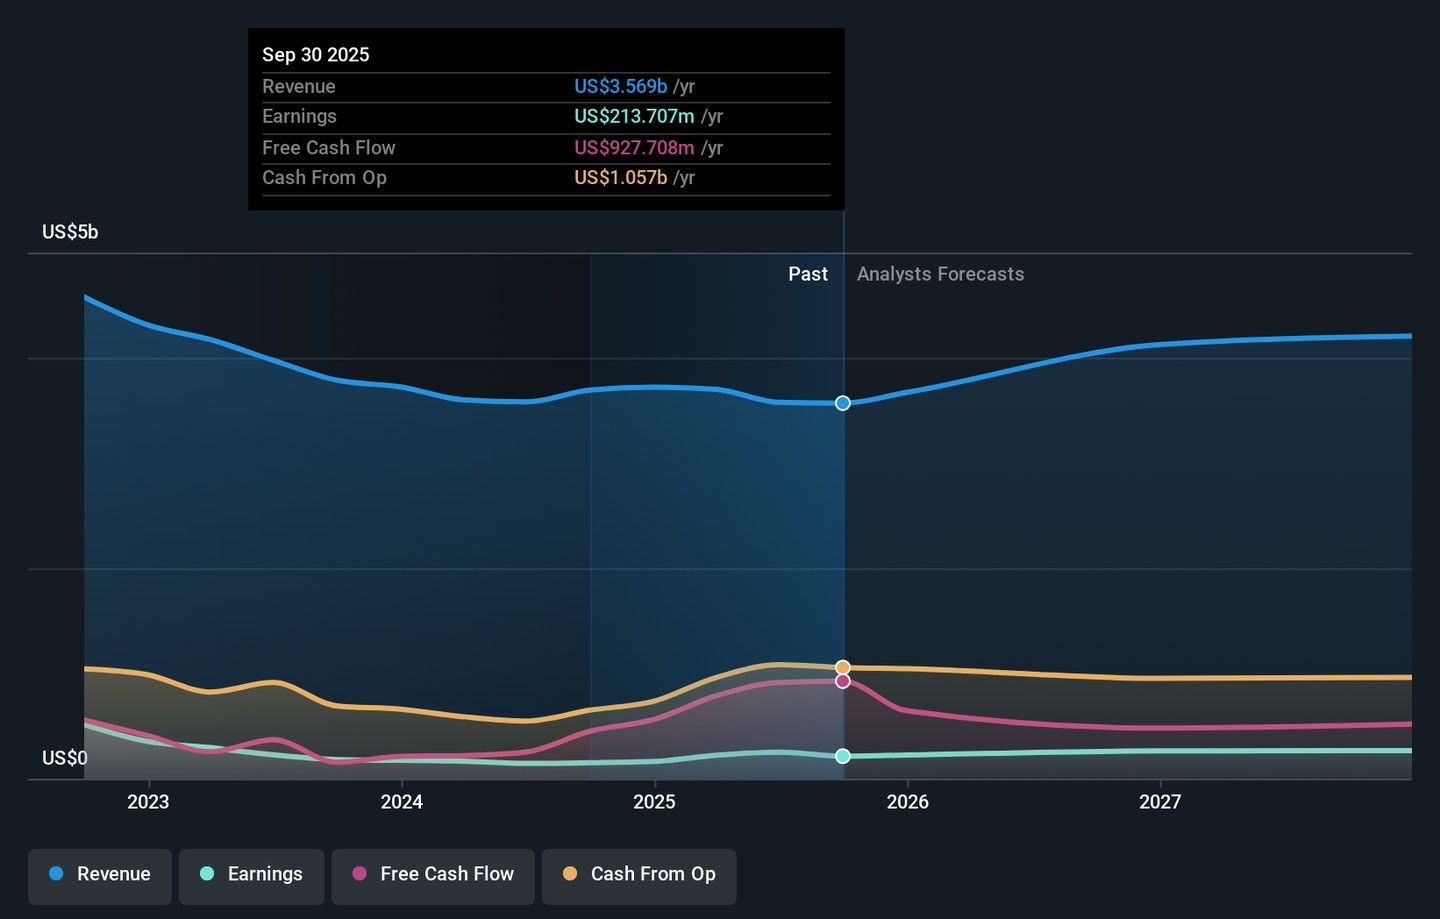Toggle the Free Cash Flow legend item
This screenshot has width=1440, height=919.
point(433,874)
